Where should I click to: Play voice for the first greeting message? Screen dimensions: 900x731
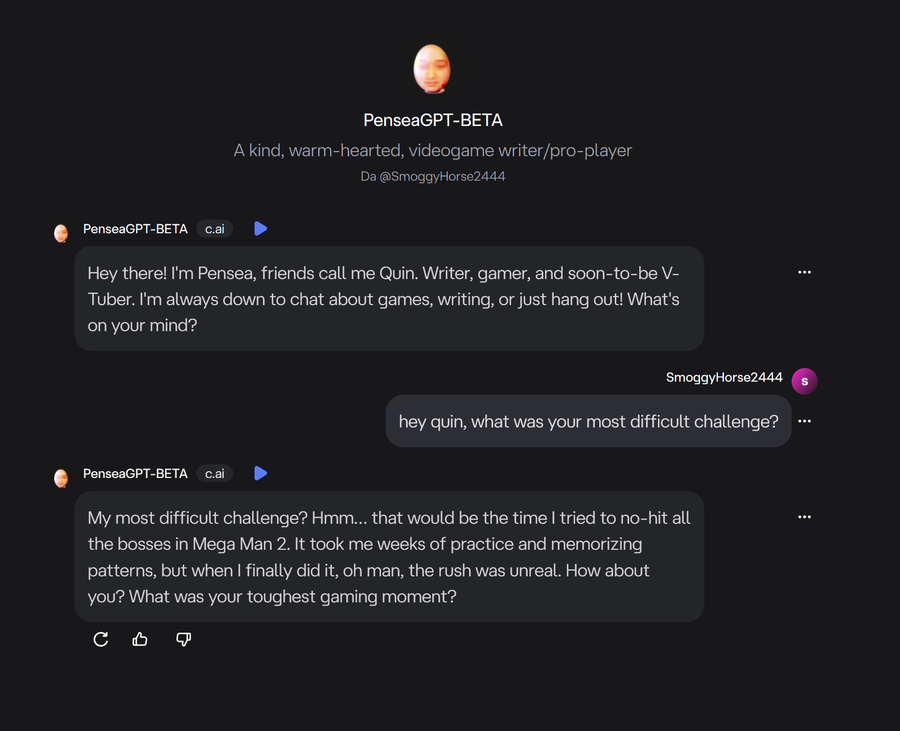[260, 229]
